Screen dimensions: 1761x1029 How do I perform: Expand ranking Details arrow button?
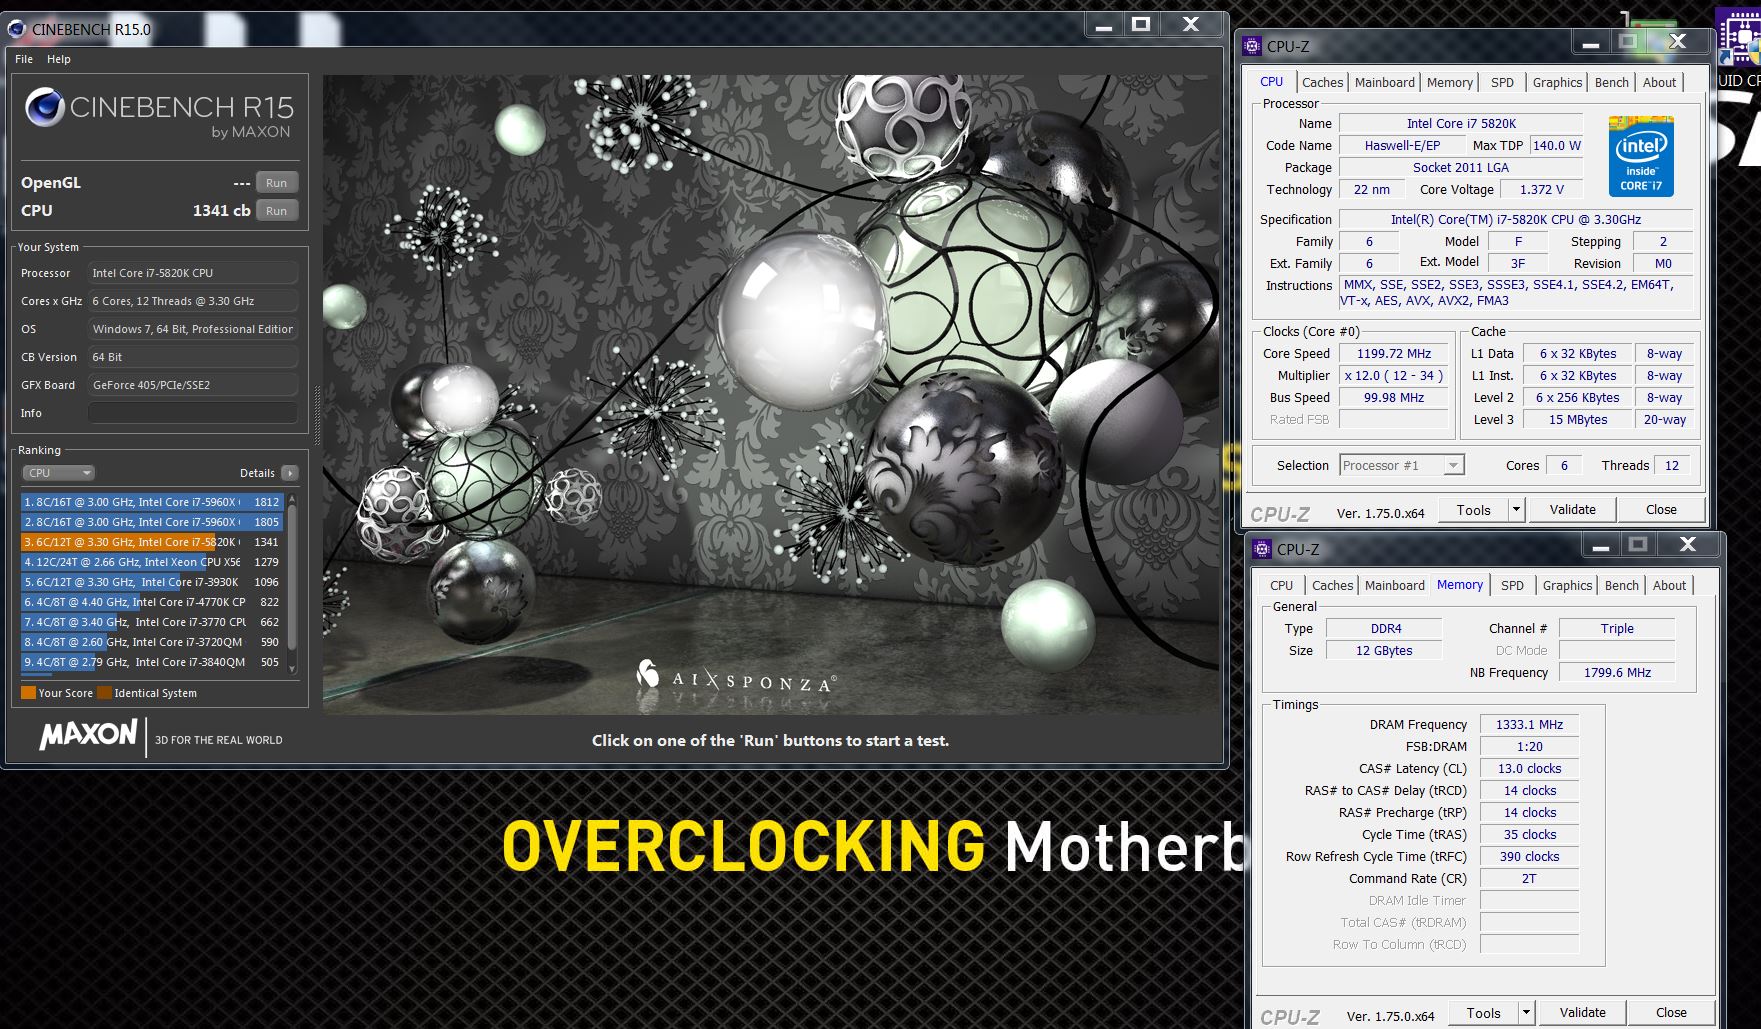click(x=289, y=473)
